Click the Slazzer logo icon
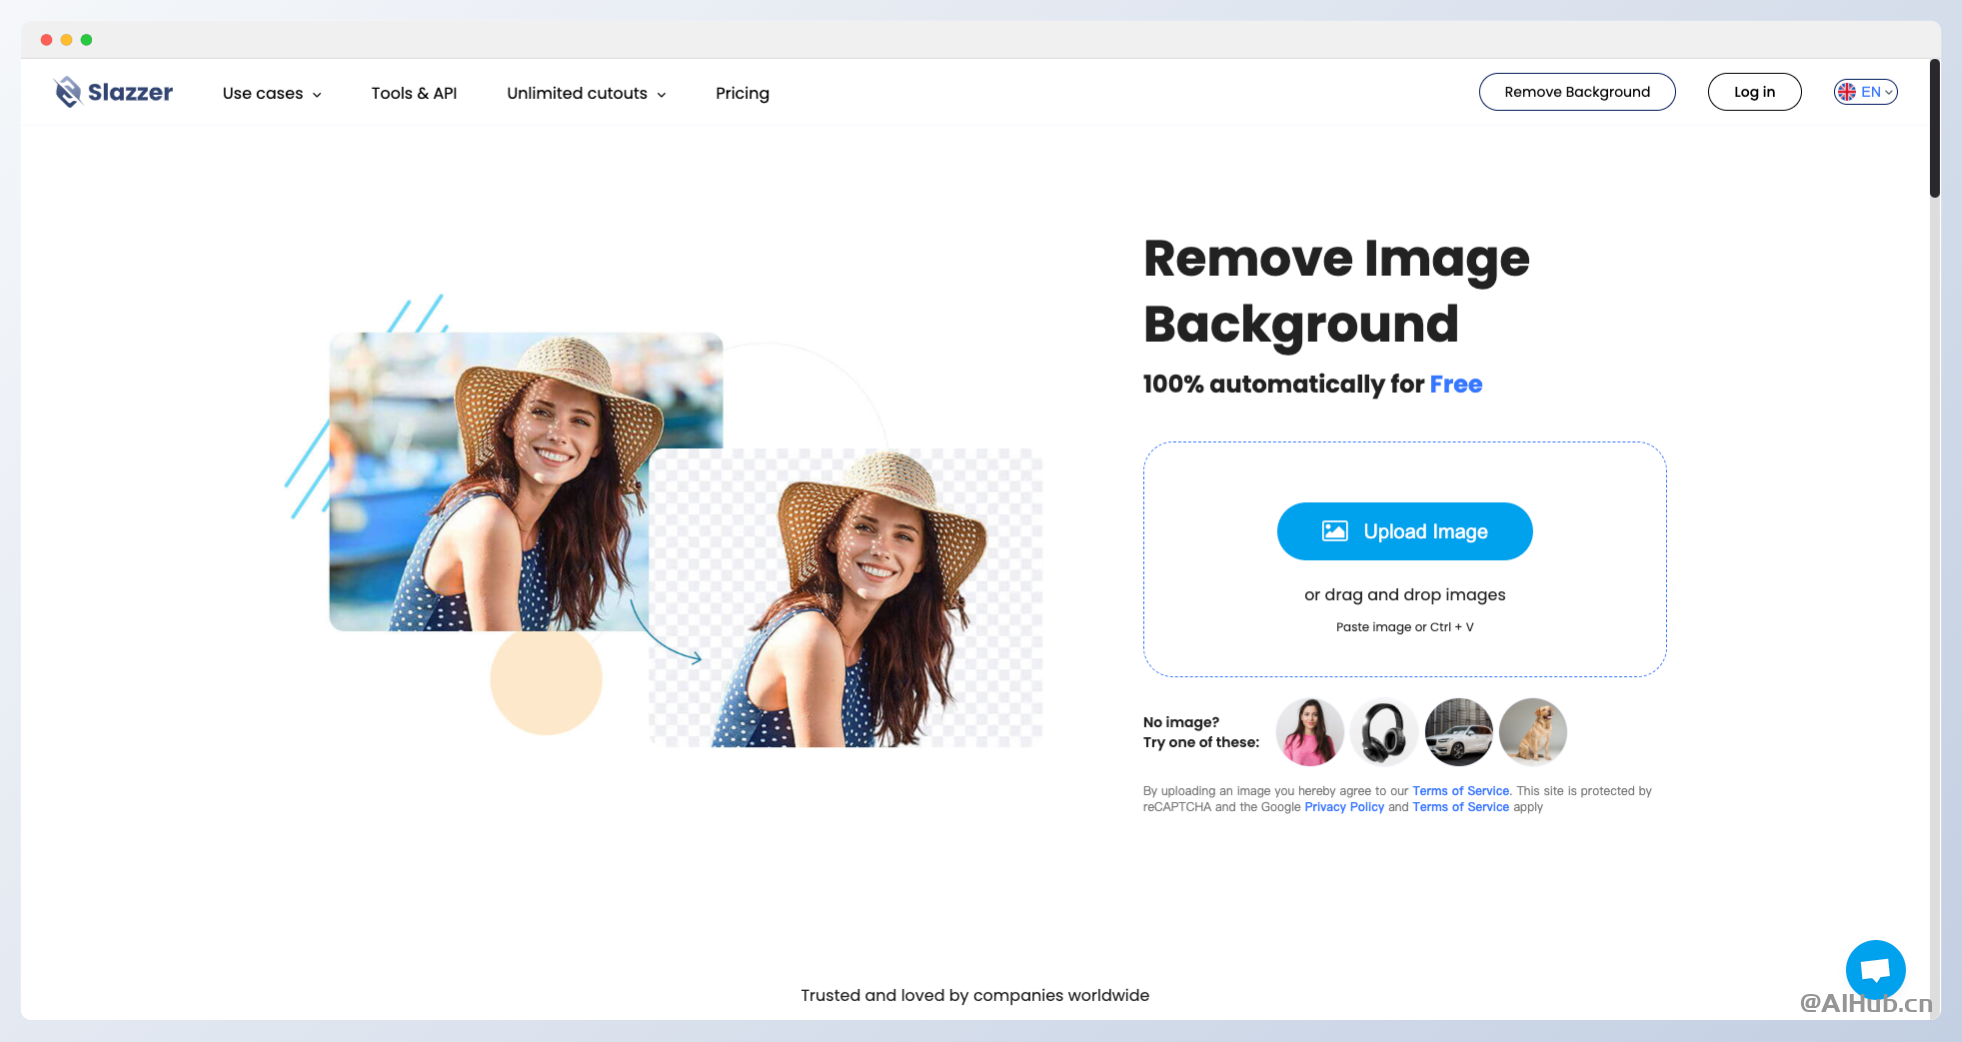Screen dimensions: 1962x1042 coord(68,92)
